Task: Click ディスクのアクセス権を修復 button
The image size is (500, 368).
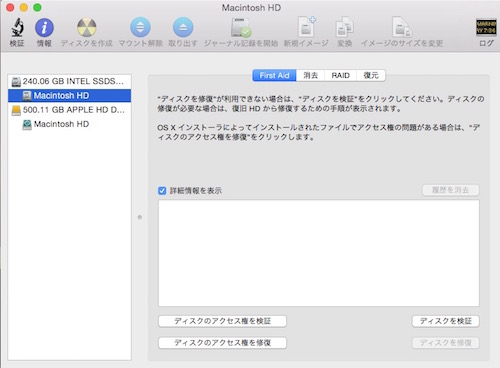Action: coord(222,343)
